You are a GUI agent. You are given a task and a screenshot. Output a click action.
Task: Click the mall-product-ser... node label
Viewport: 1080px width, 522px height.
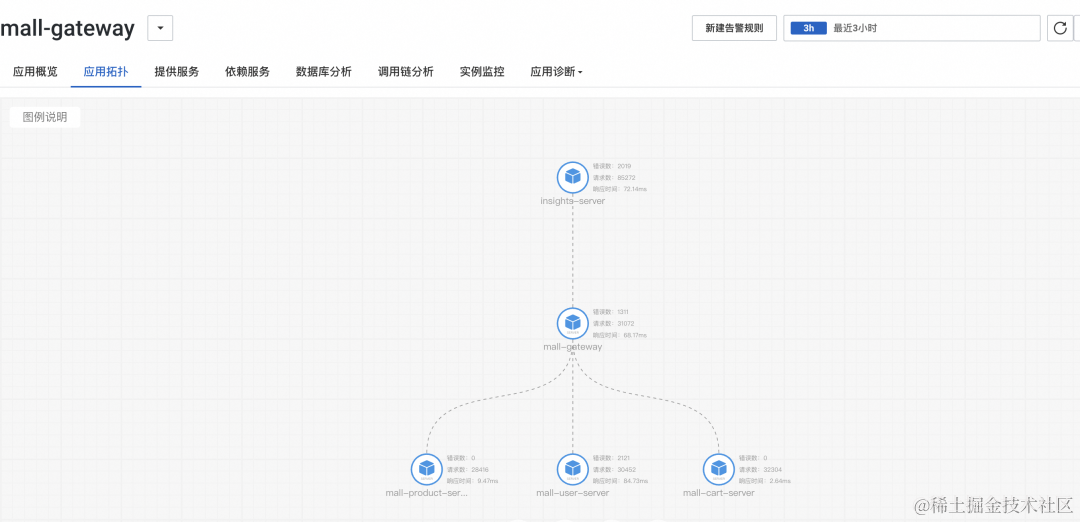pos(426,492)
